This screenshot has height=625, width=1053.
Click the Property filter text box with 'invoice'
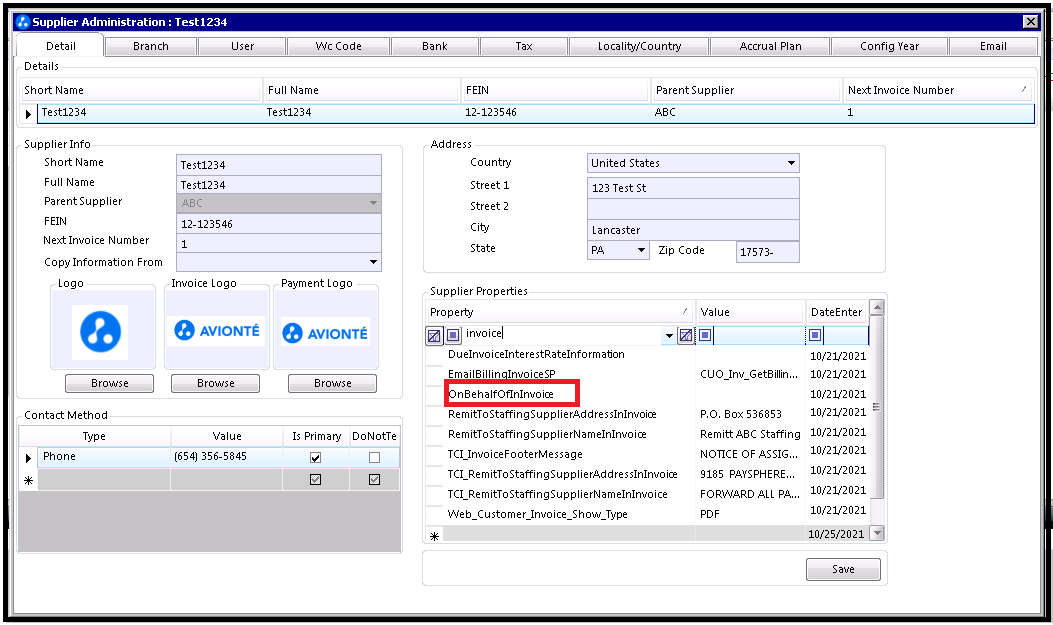click(x=561, y=334)
